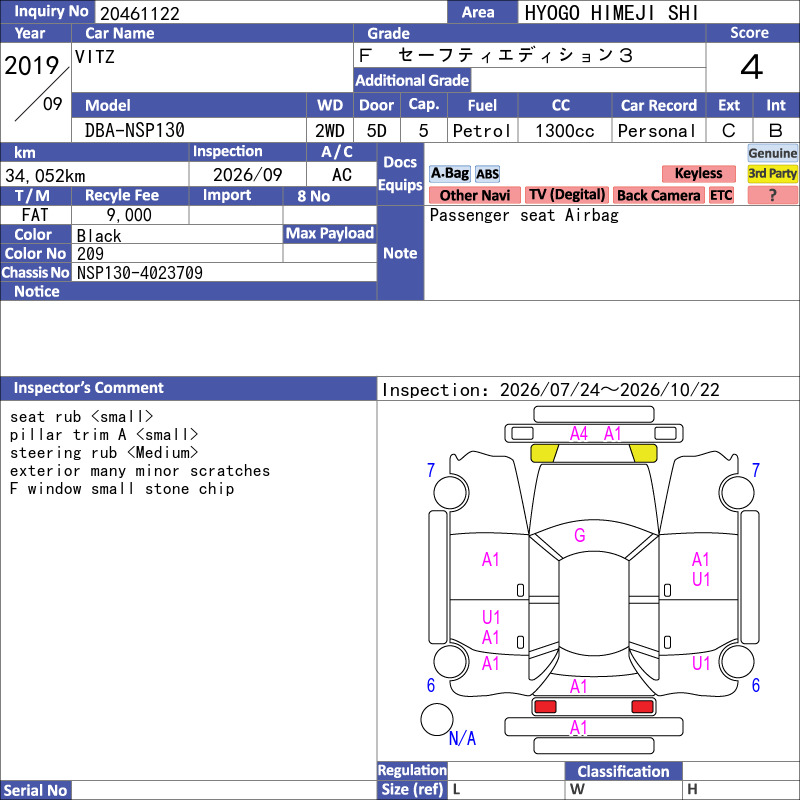
Task: Click the Genuine badge
Action: click(x=772, y=153)
